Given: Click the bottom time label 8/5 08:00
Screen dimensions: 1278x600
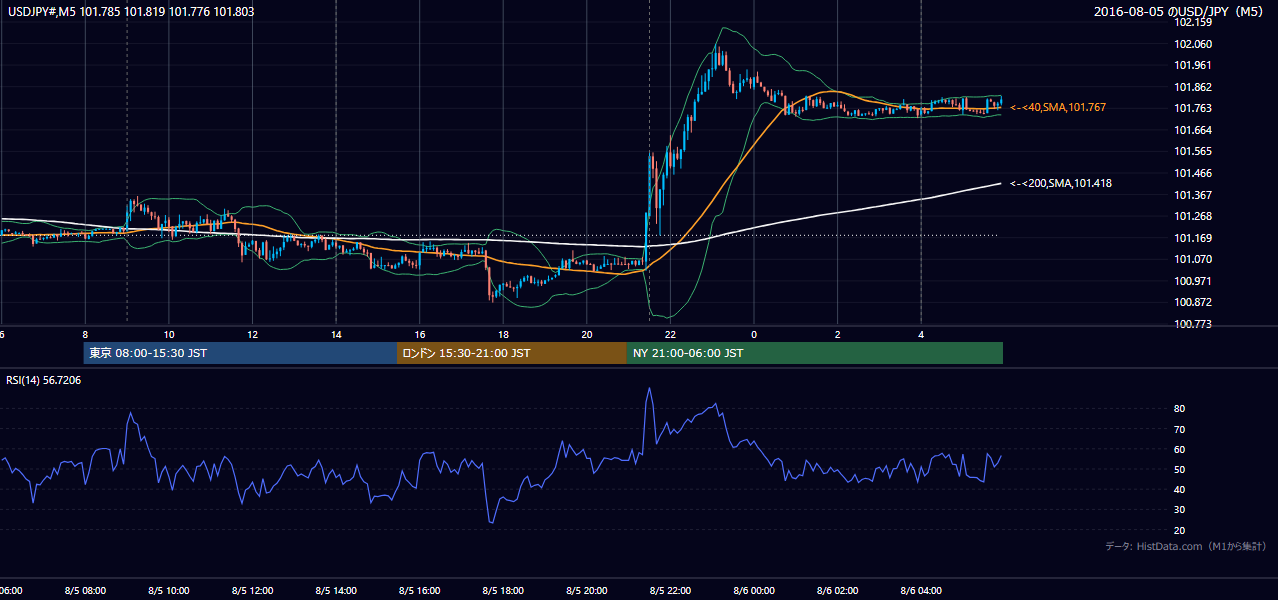Looking at the screenshot, I should (85, 591).
